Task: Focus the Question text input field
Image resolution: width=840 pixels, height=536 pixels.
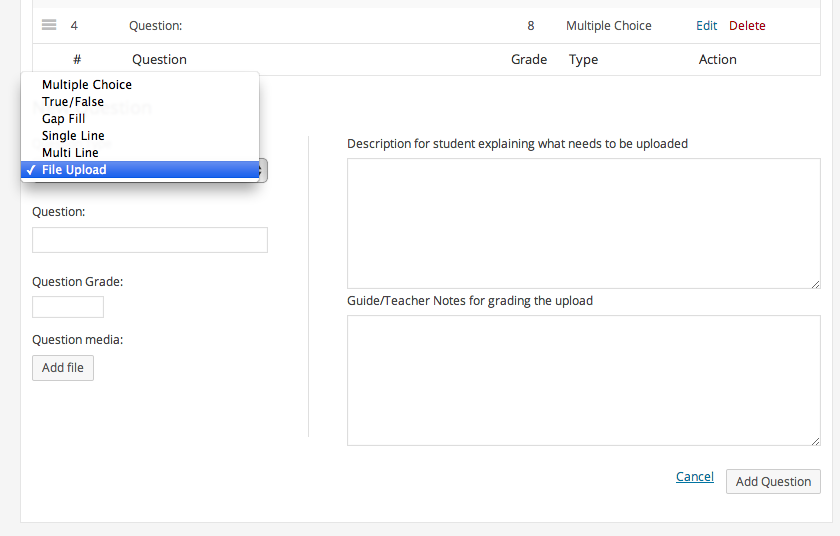Action: tap(150, 240)
